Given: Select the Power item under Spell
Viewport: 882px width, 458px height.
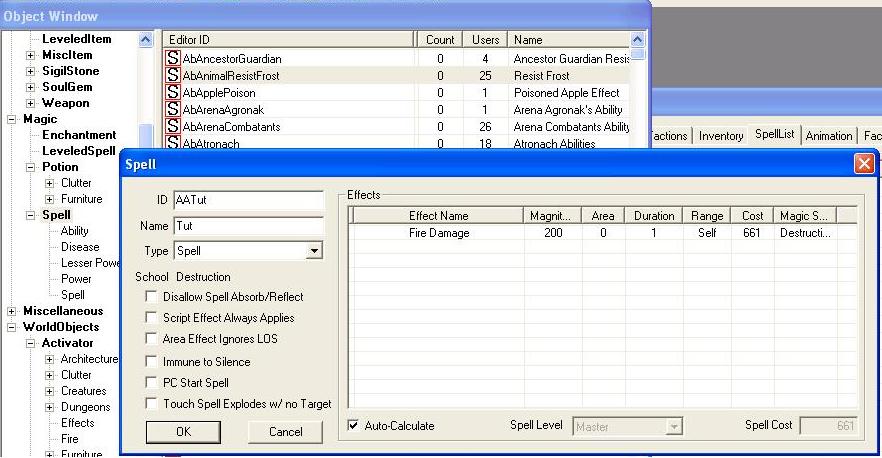Looking at the screenshot, I should pyautogui.click(x=76, y=279).
